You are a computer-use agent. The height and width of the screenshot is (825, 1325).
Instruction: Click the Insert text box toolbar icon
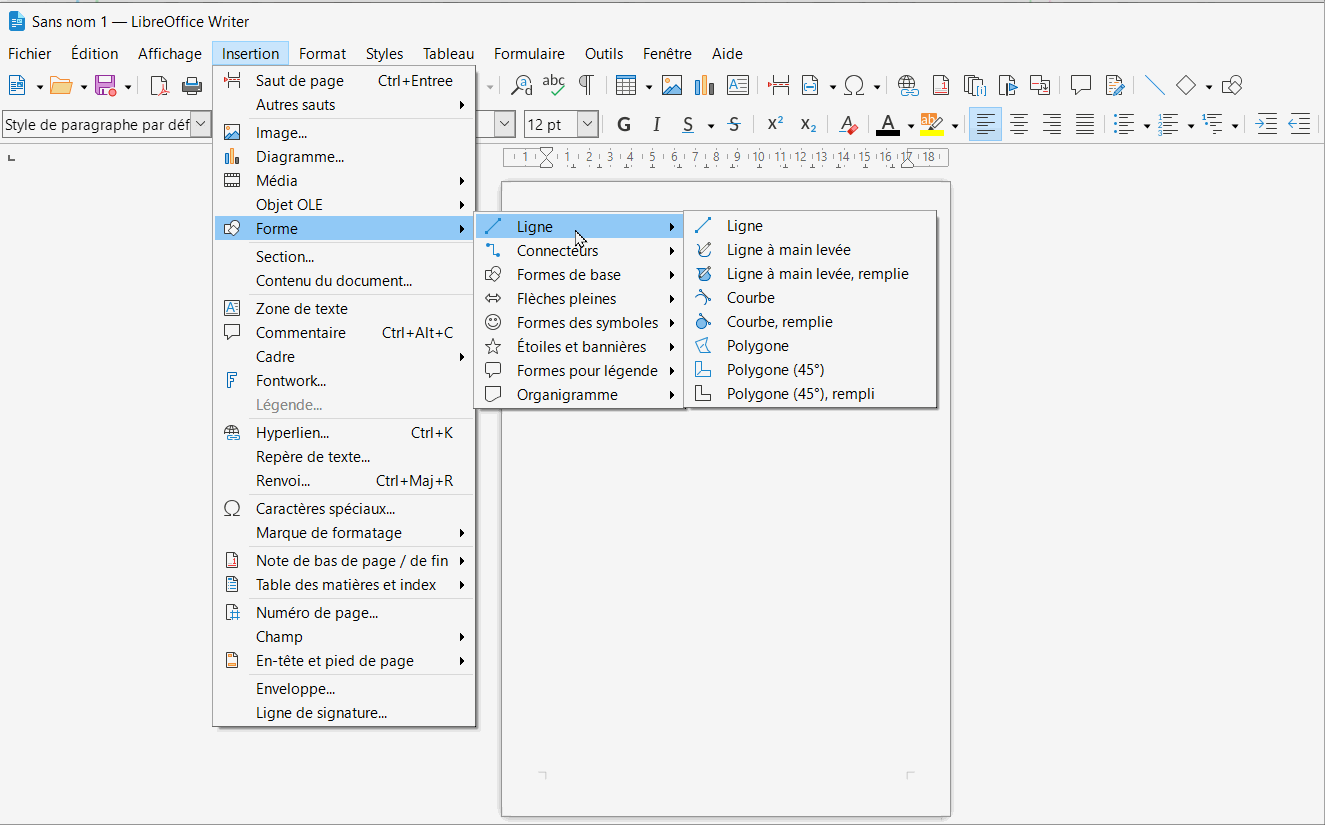(738, 86)
